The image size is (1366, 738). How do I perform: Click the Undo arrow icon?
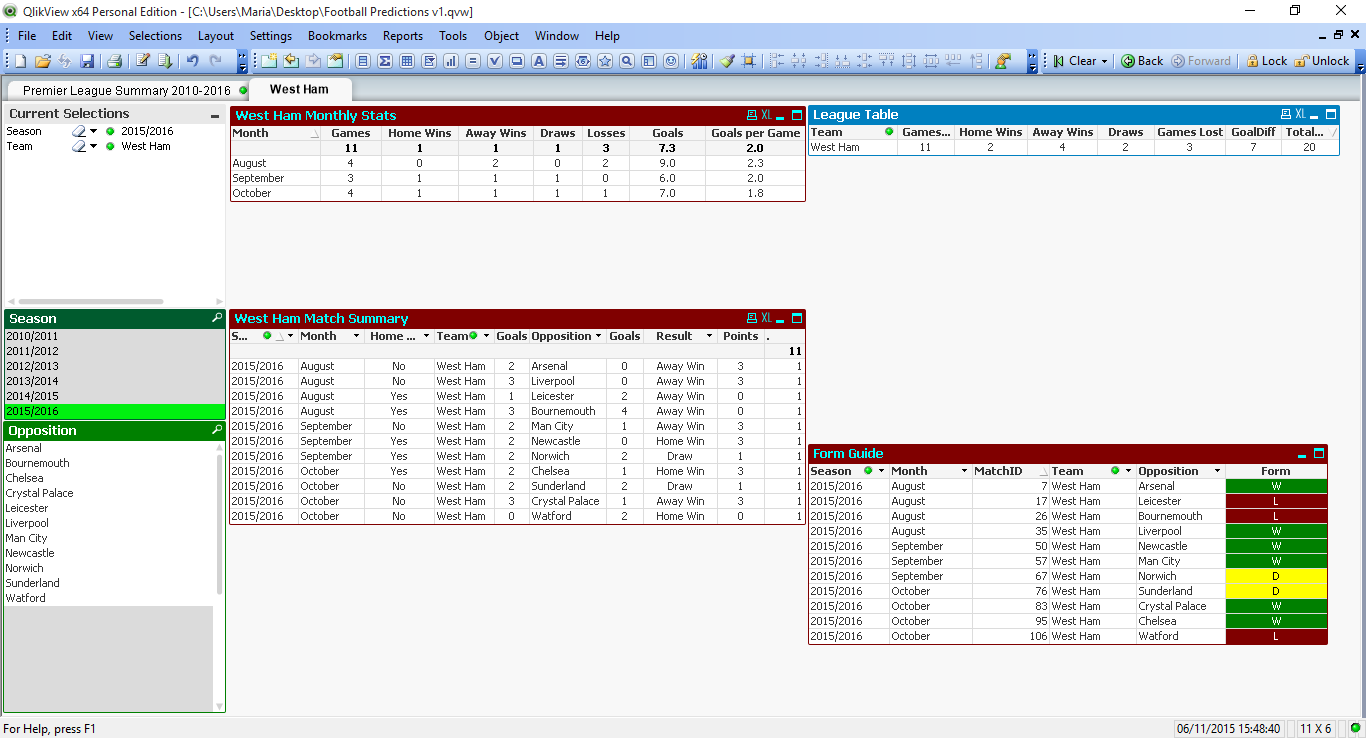192,61
